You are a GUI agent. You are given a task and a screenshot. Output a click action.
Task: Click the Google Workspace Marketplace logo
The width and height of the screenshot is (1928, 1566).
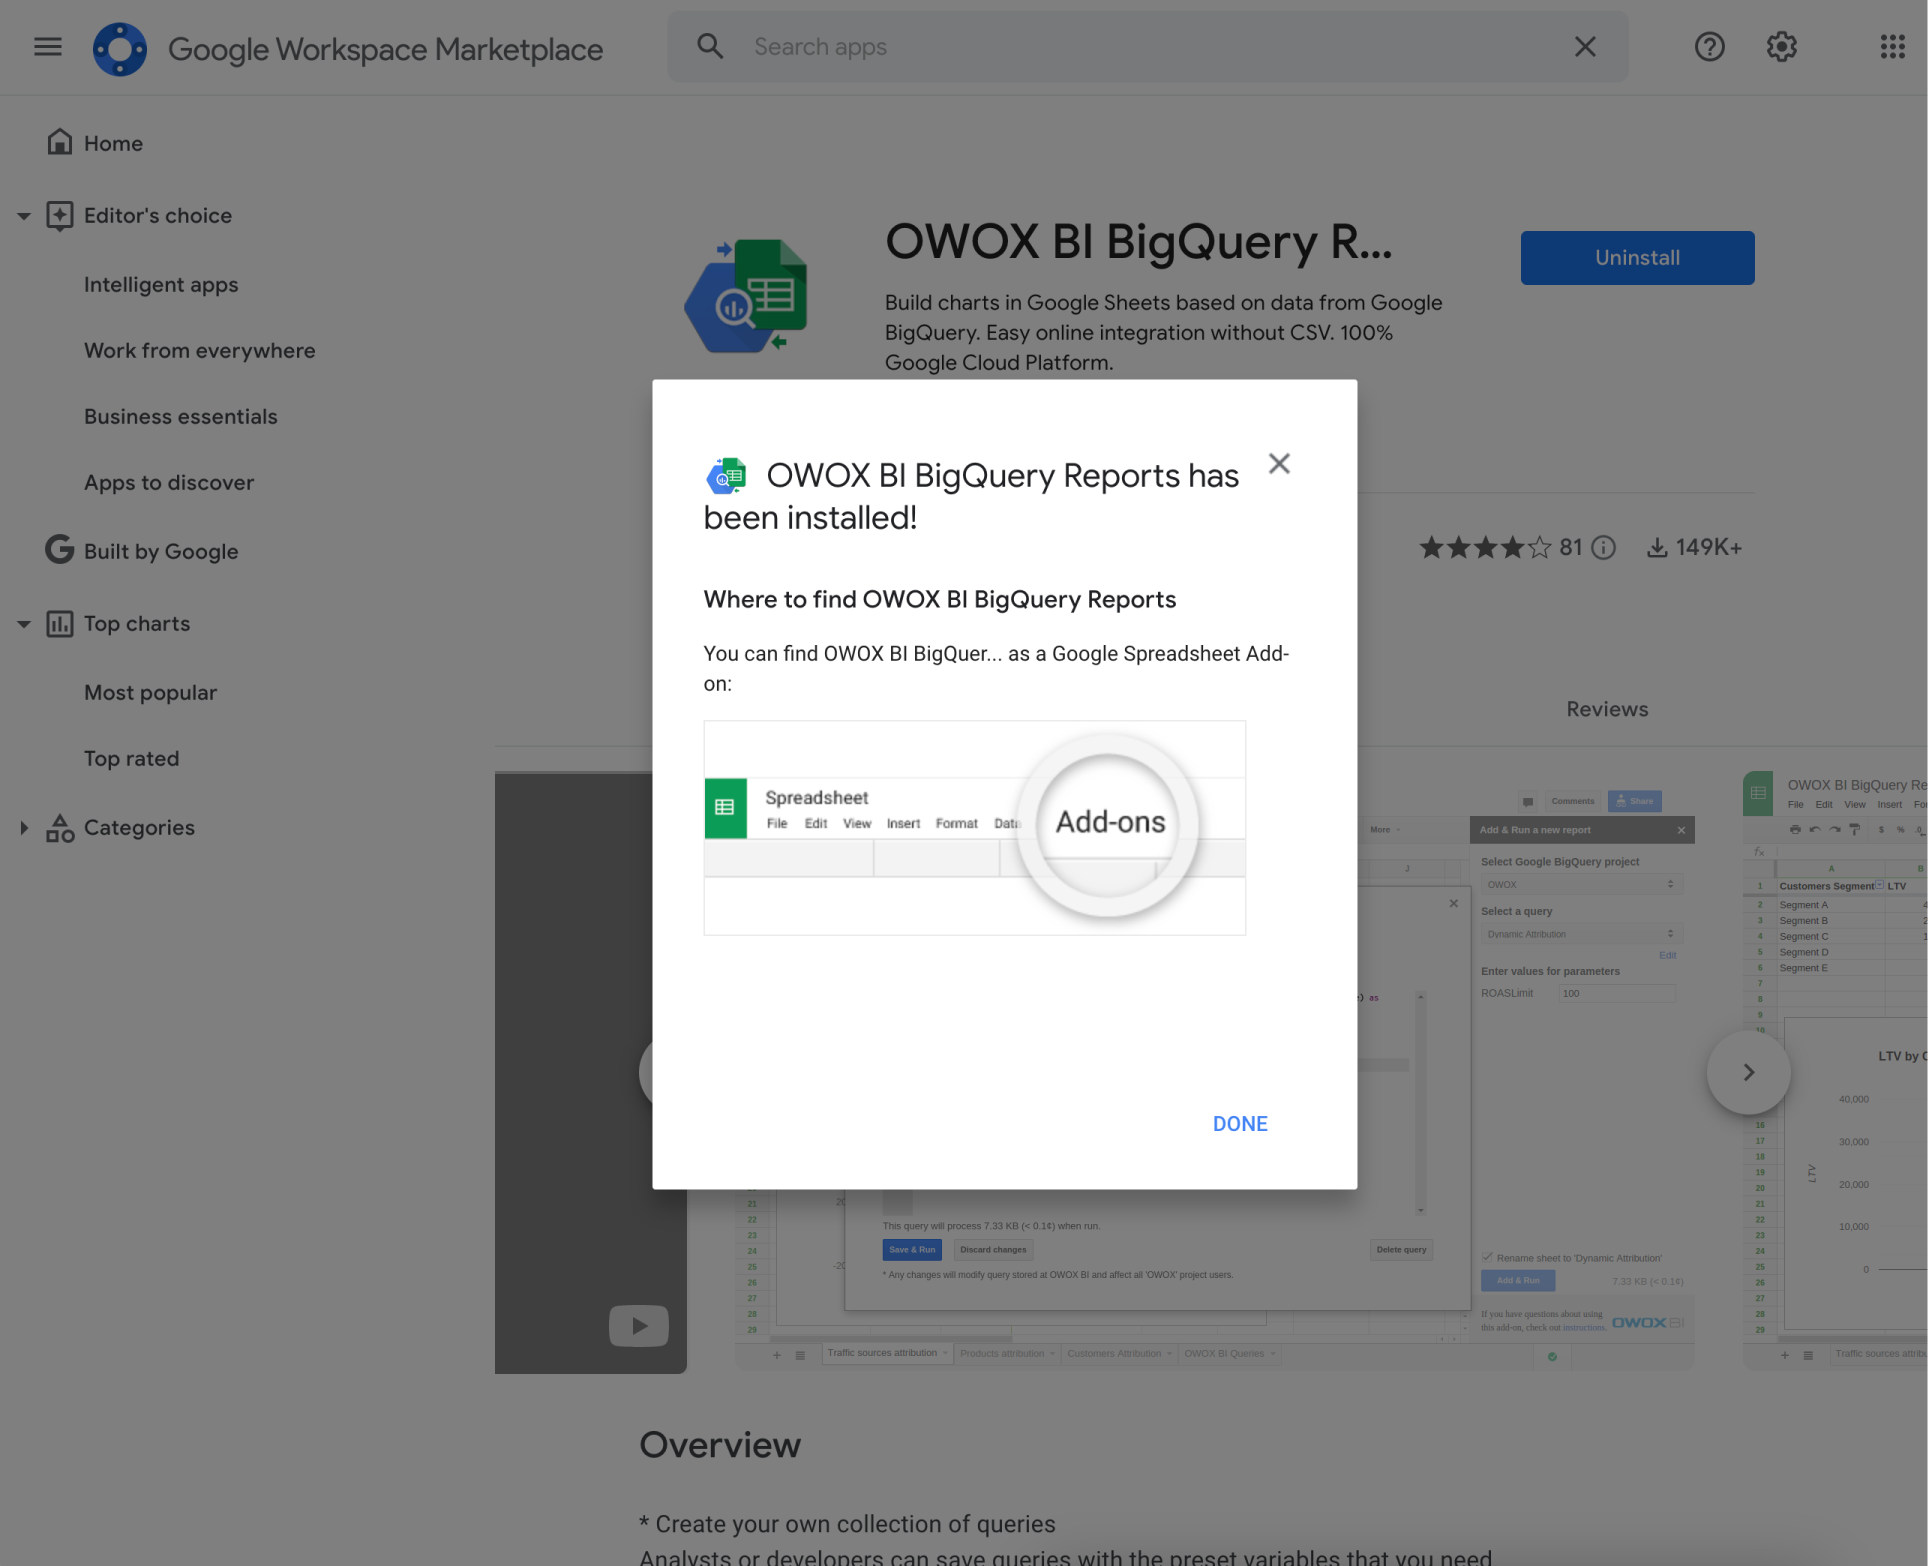[x=119, y=48]
